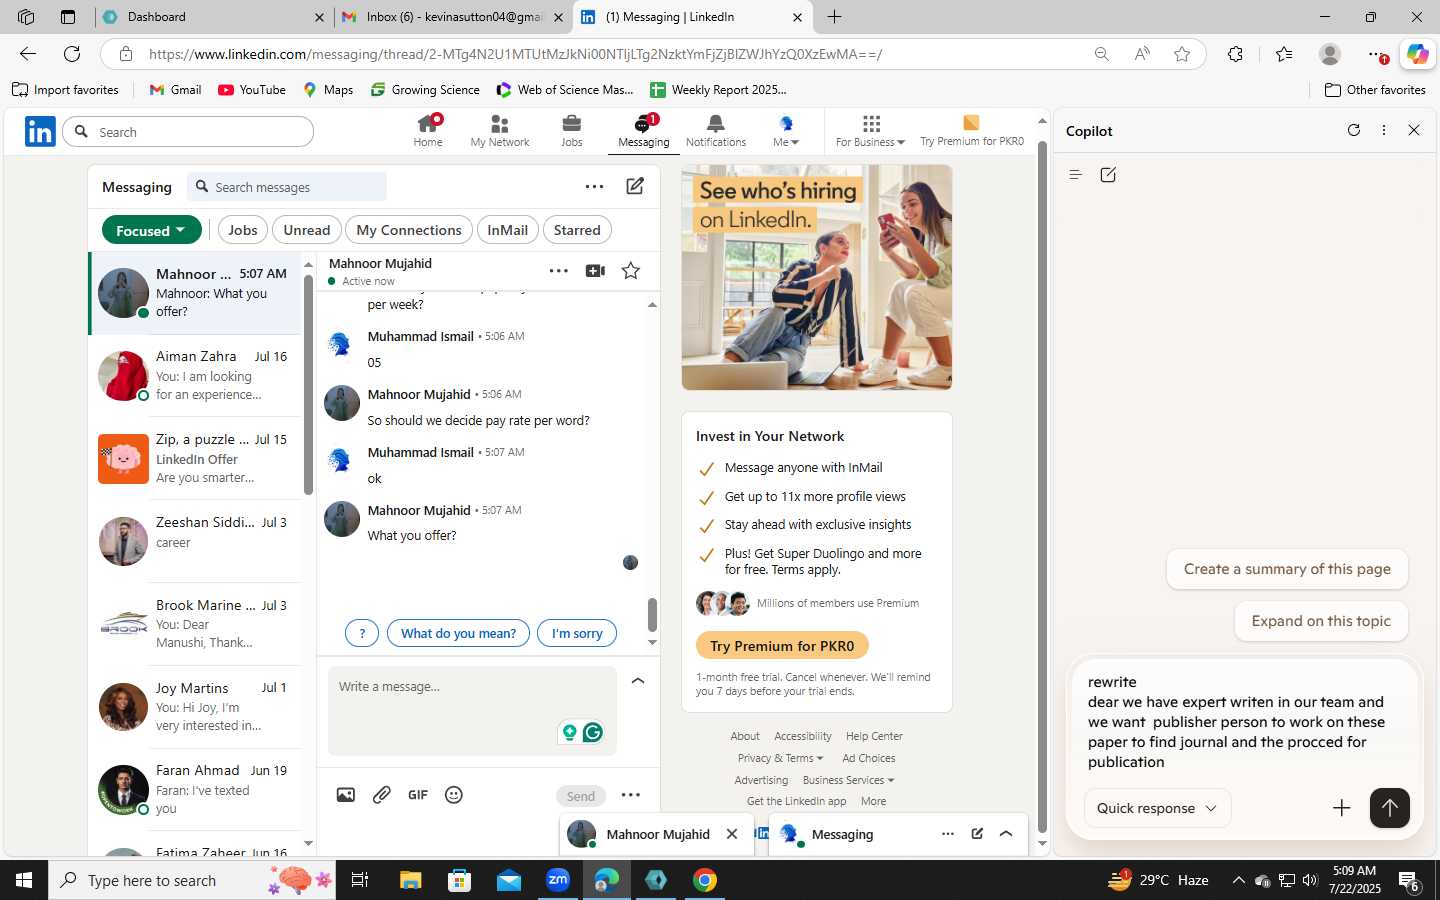Image resolution: width=1440 pixels, height=900 pixels.
Task: Close the Mahnoor Mujahid chat bubble
Action: 732,834
